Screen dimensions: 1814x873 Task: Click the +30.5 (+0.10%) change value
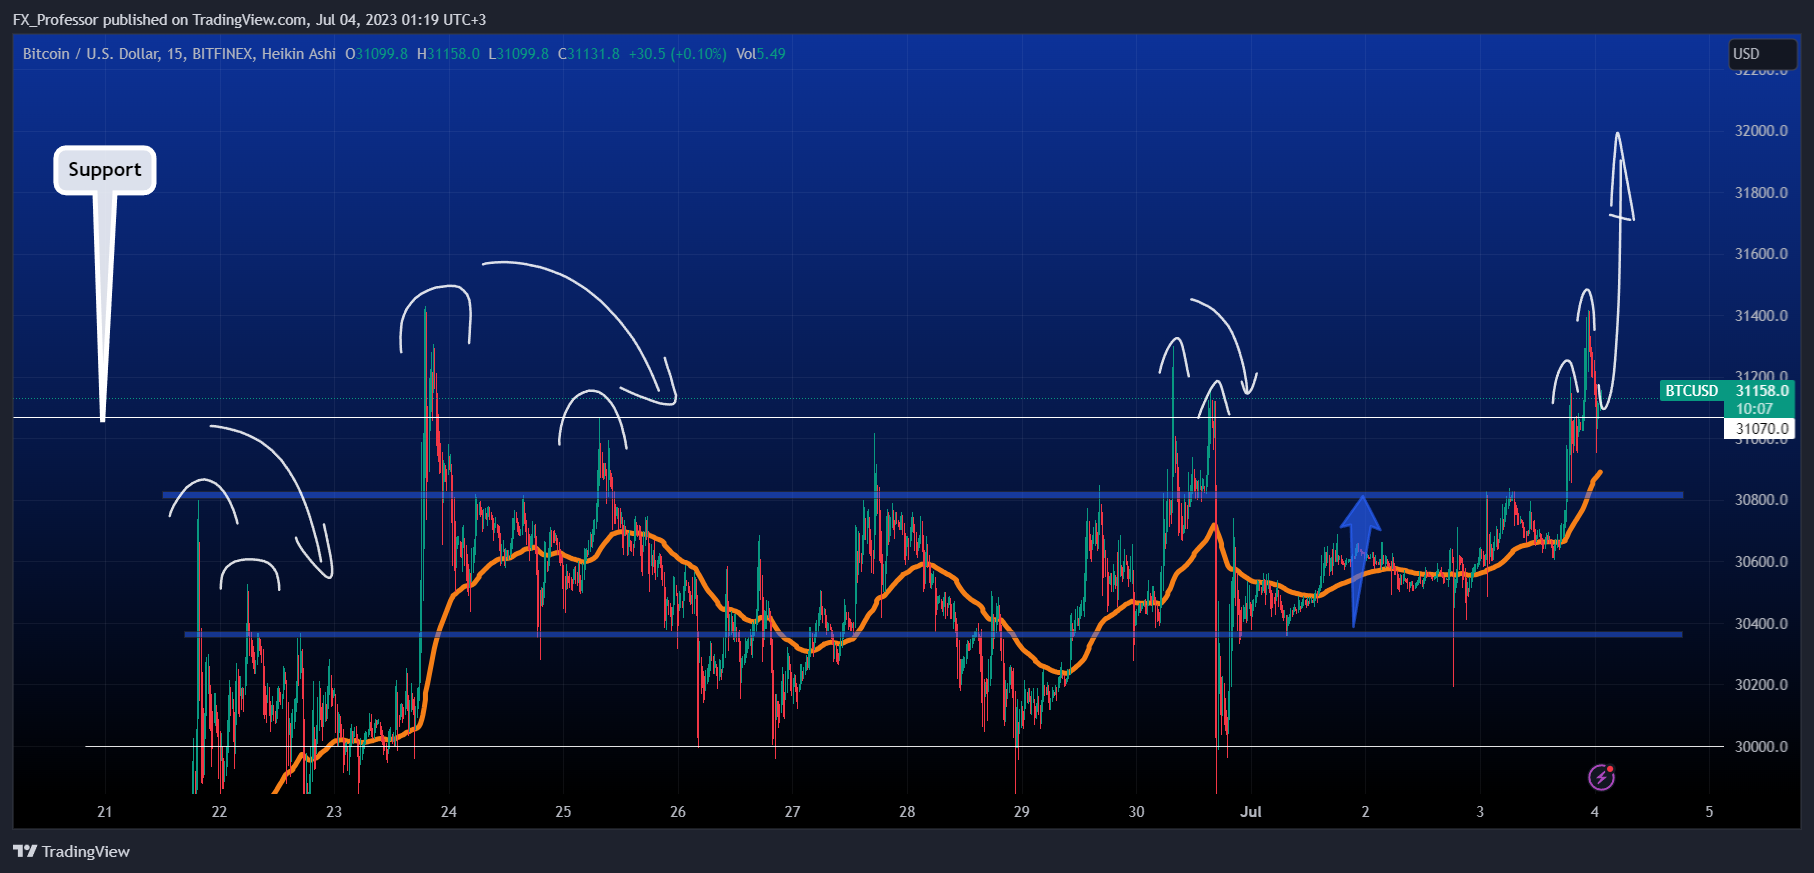pyautogui.click(x=677, y=54)
